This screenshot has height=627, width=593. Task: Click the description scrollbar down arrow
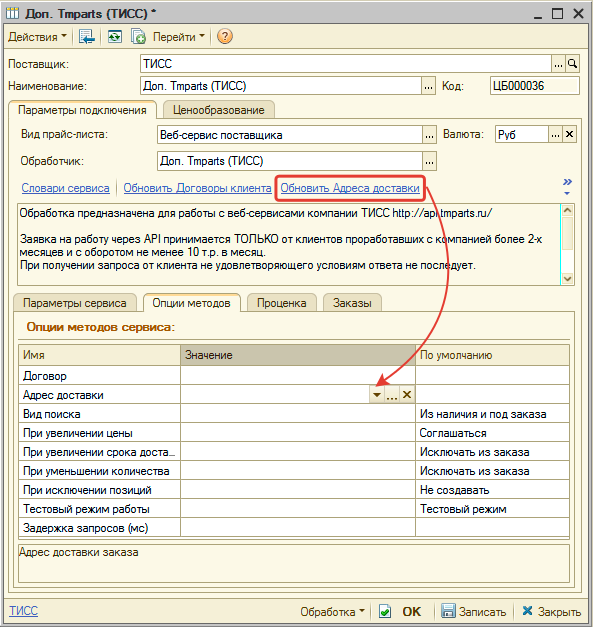[x=567, y=278]
